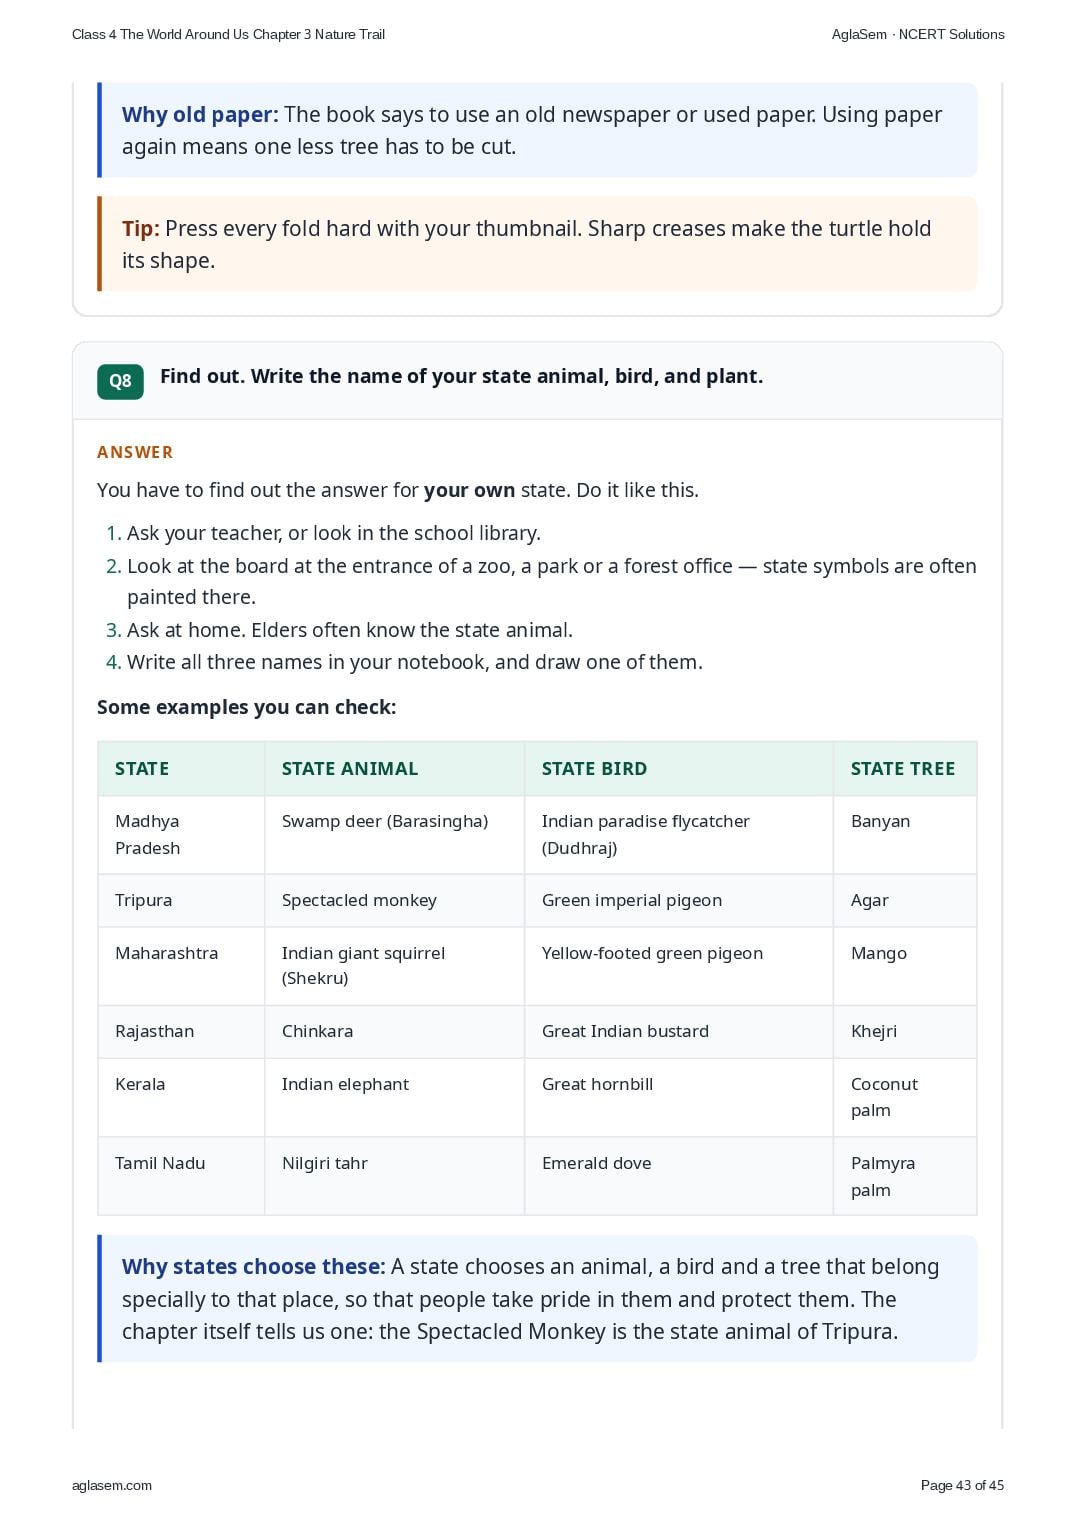Click the Page 43 of 45 footer indicator

pos(962,1485)
